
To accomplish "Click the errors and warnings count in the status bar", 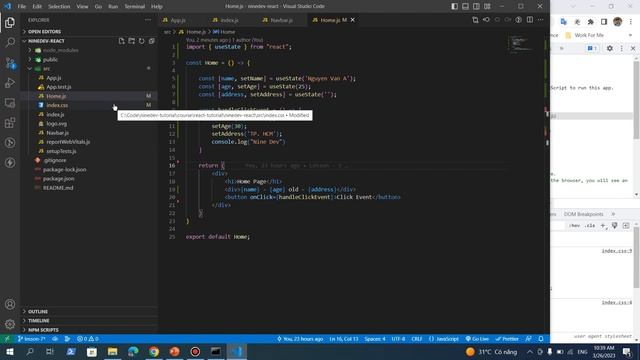I will point(88,339).
